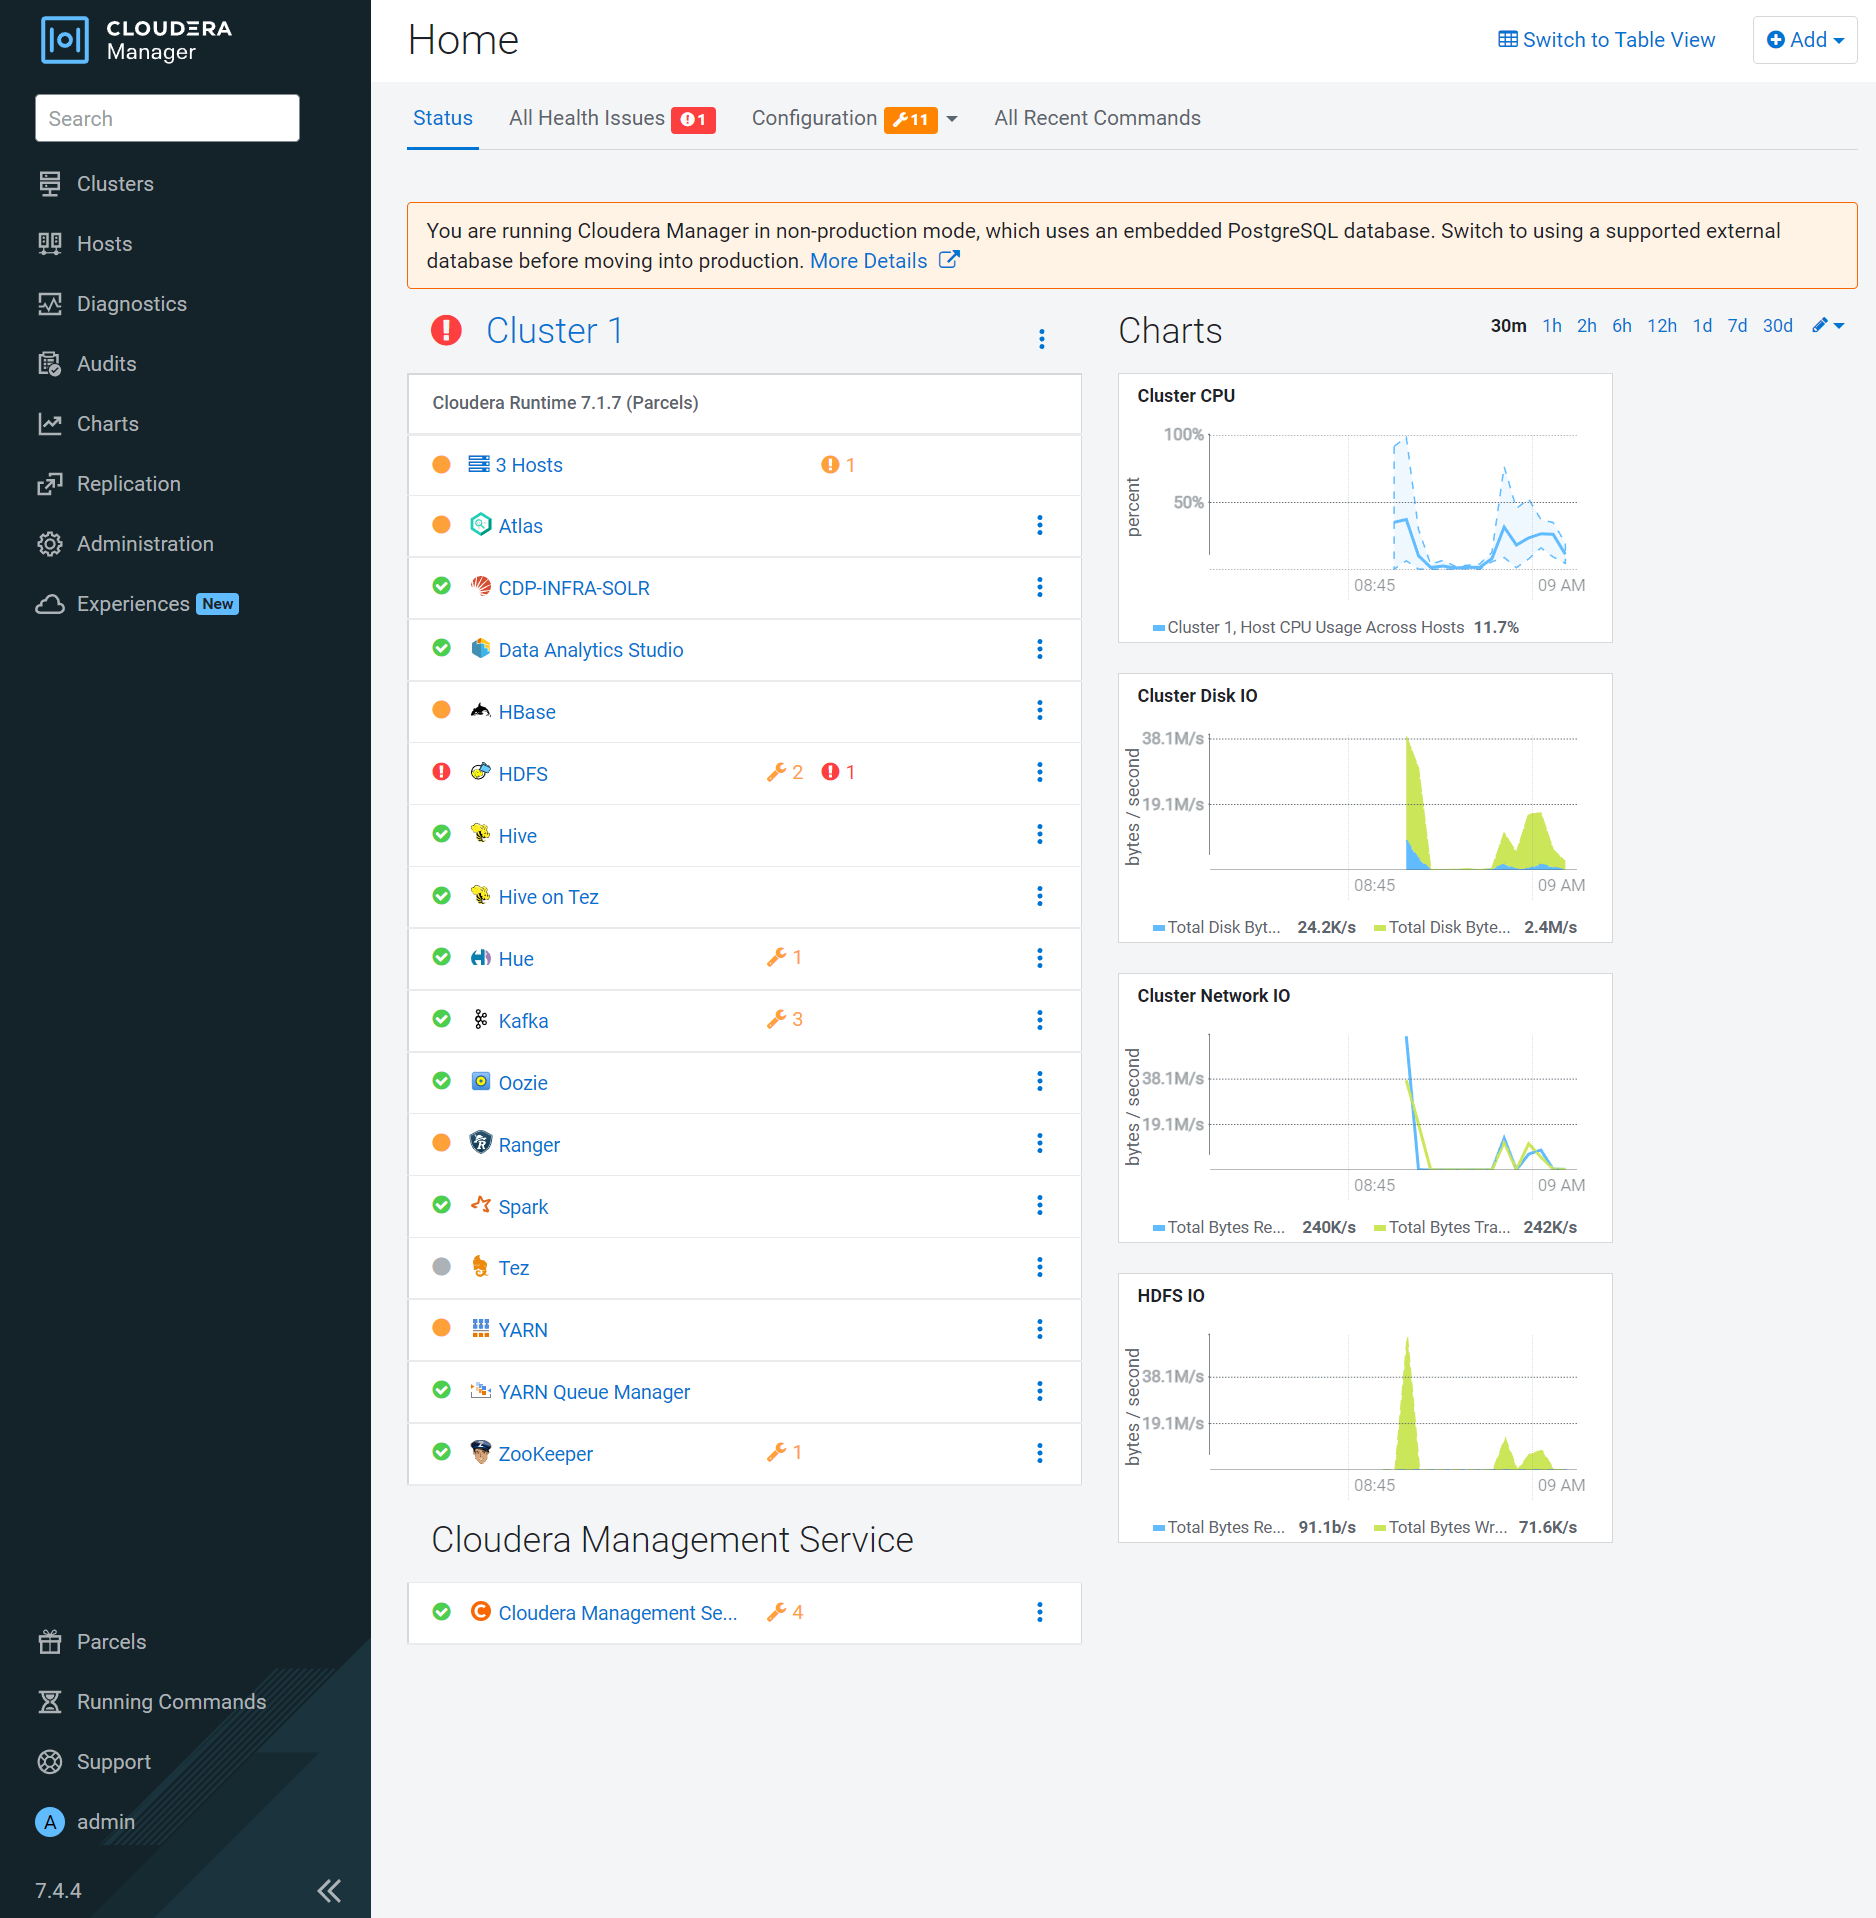Image resolution: width=1876 pixels, height=1918 pixels.
Task: Open the Cluster Network IO chart
Action: (x=1365, y=1108)
